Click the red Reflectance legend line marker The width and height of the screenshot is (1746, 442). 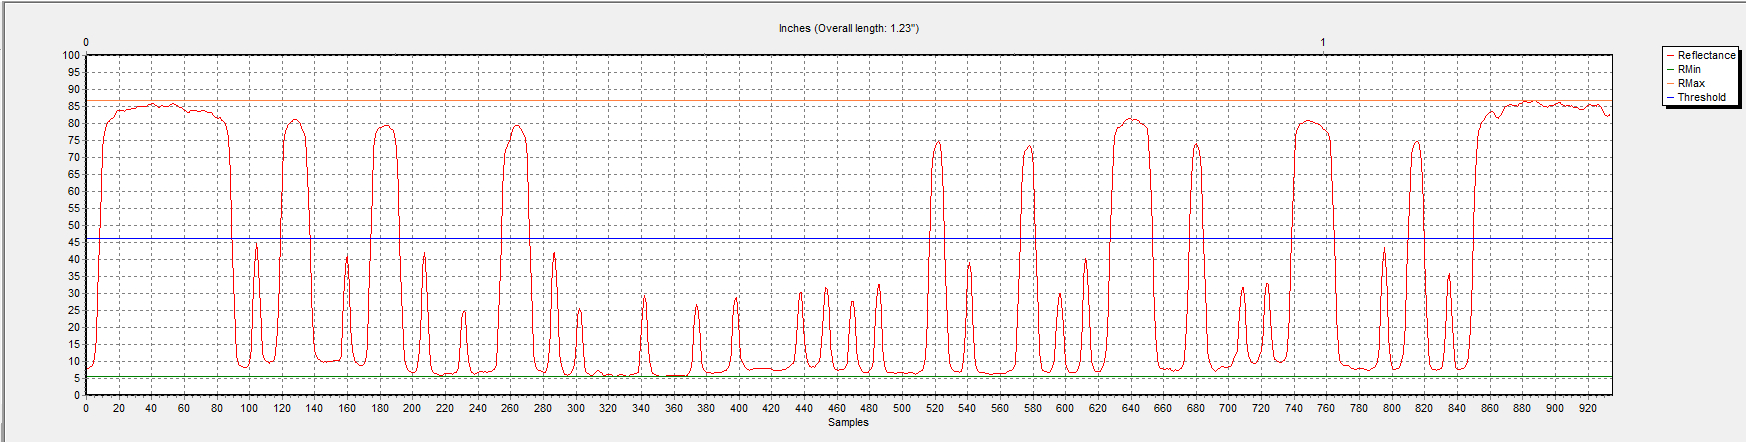point(1670,55)
